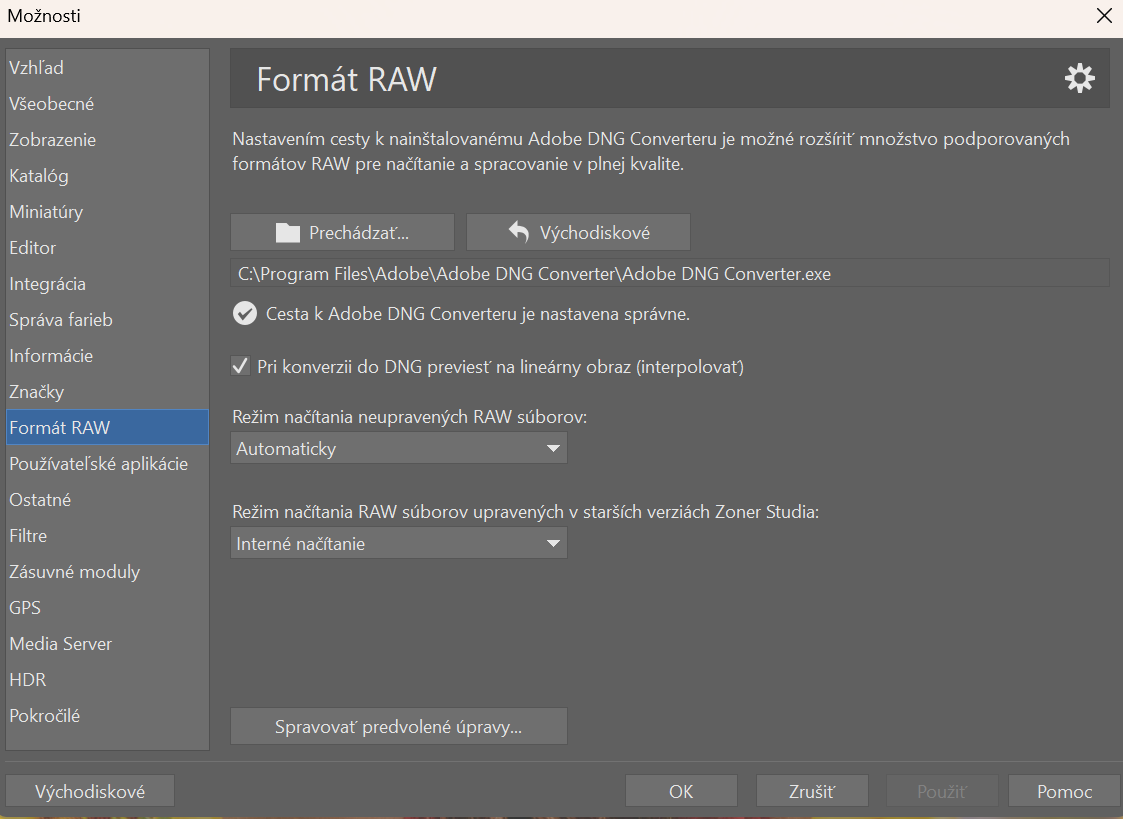This screenshot has height=819, width=1123.
Task: Click the description text about Adobe DNG Converter path
Action: point(651,151)
